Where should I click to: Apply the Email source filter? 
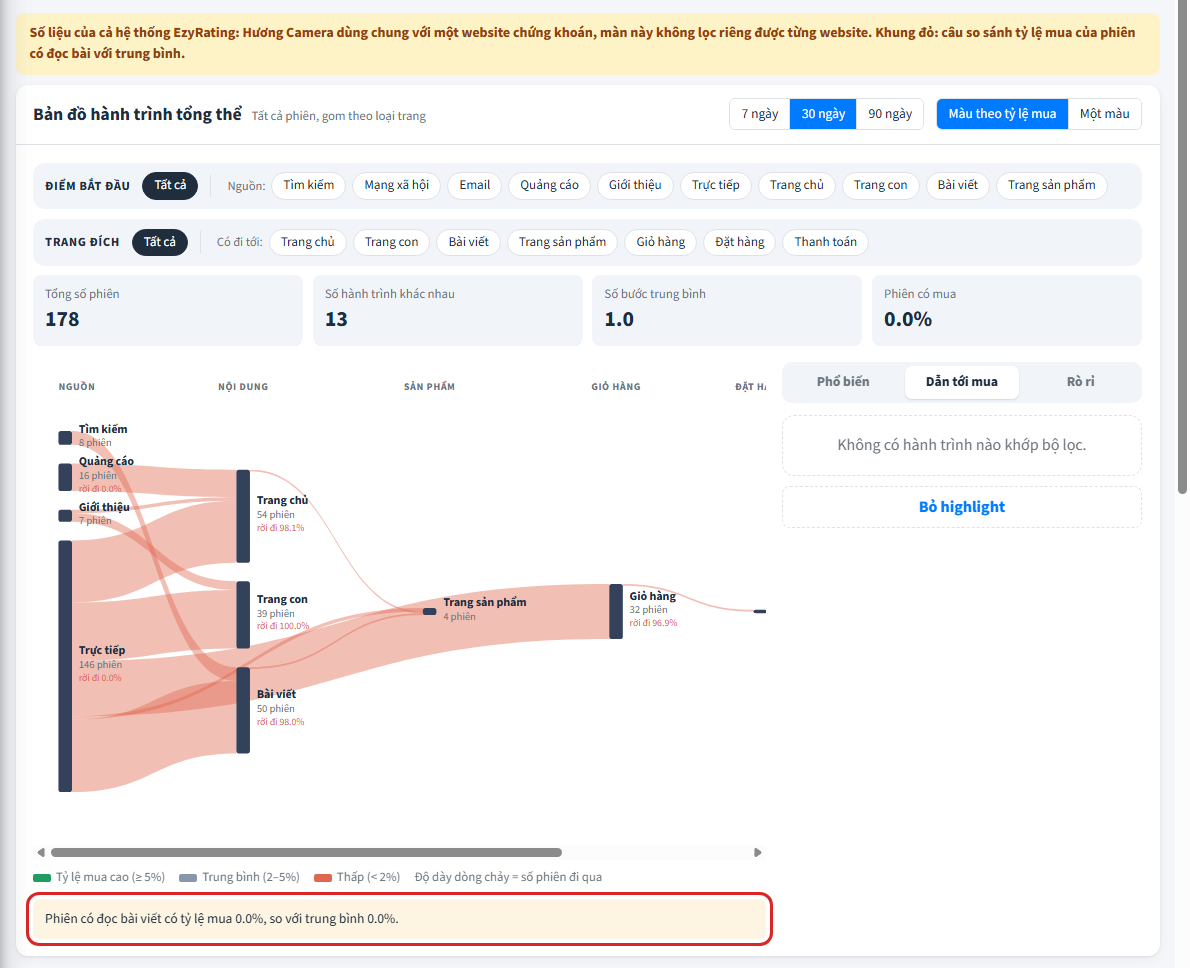pyautogui.click(x=475, y=185)
